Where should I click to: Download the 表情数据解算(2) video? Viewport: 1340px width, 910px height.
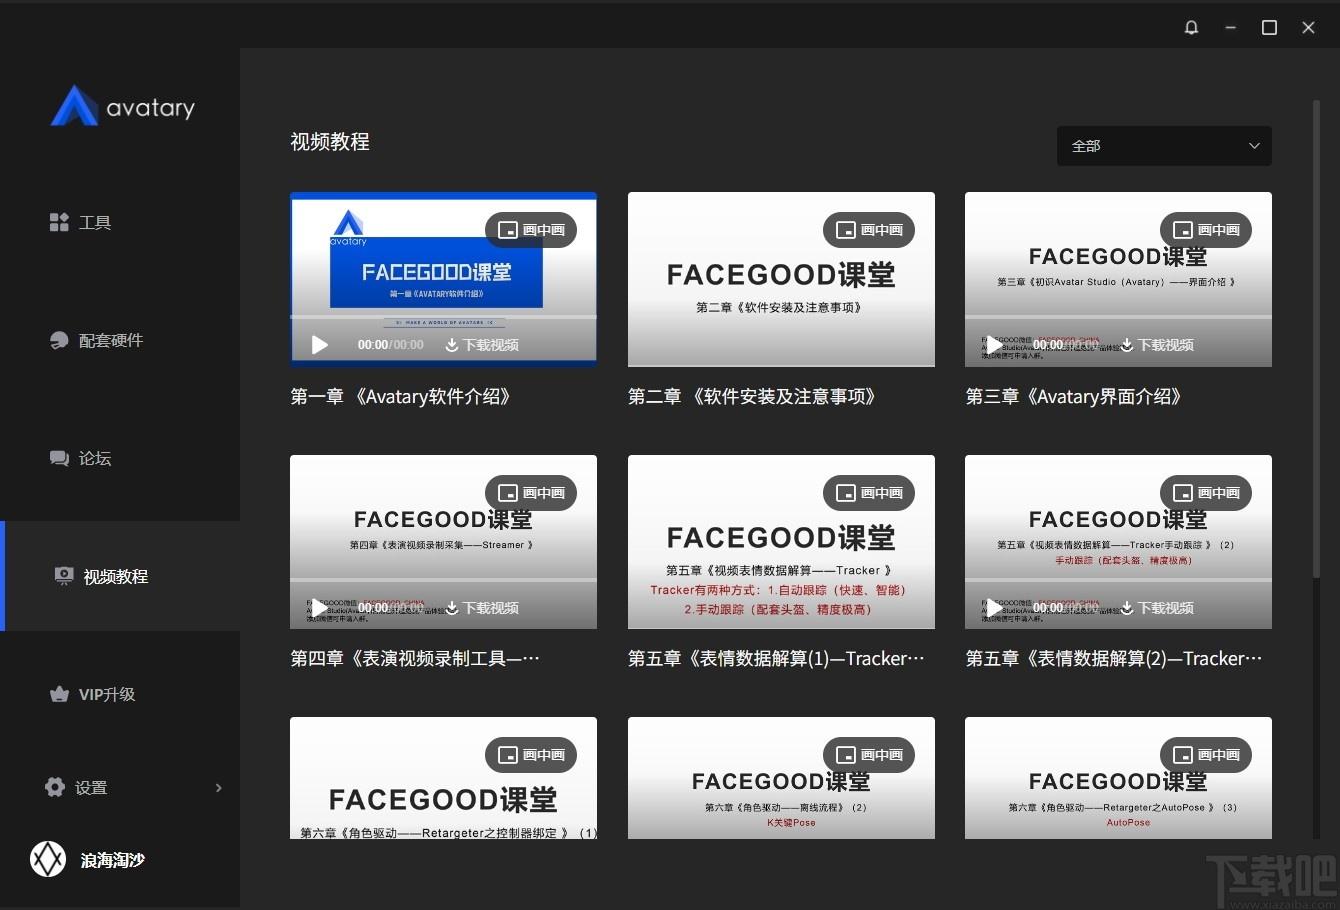1157,608
